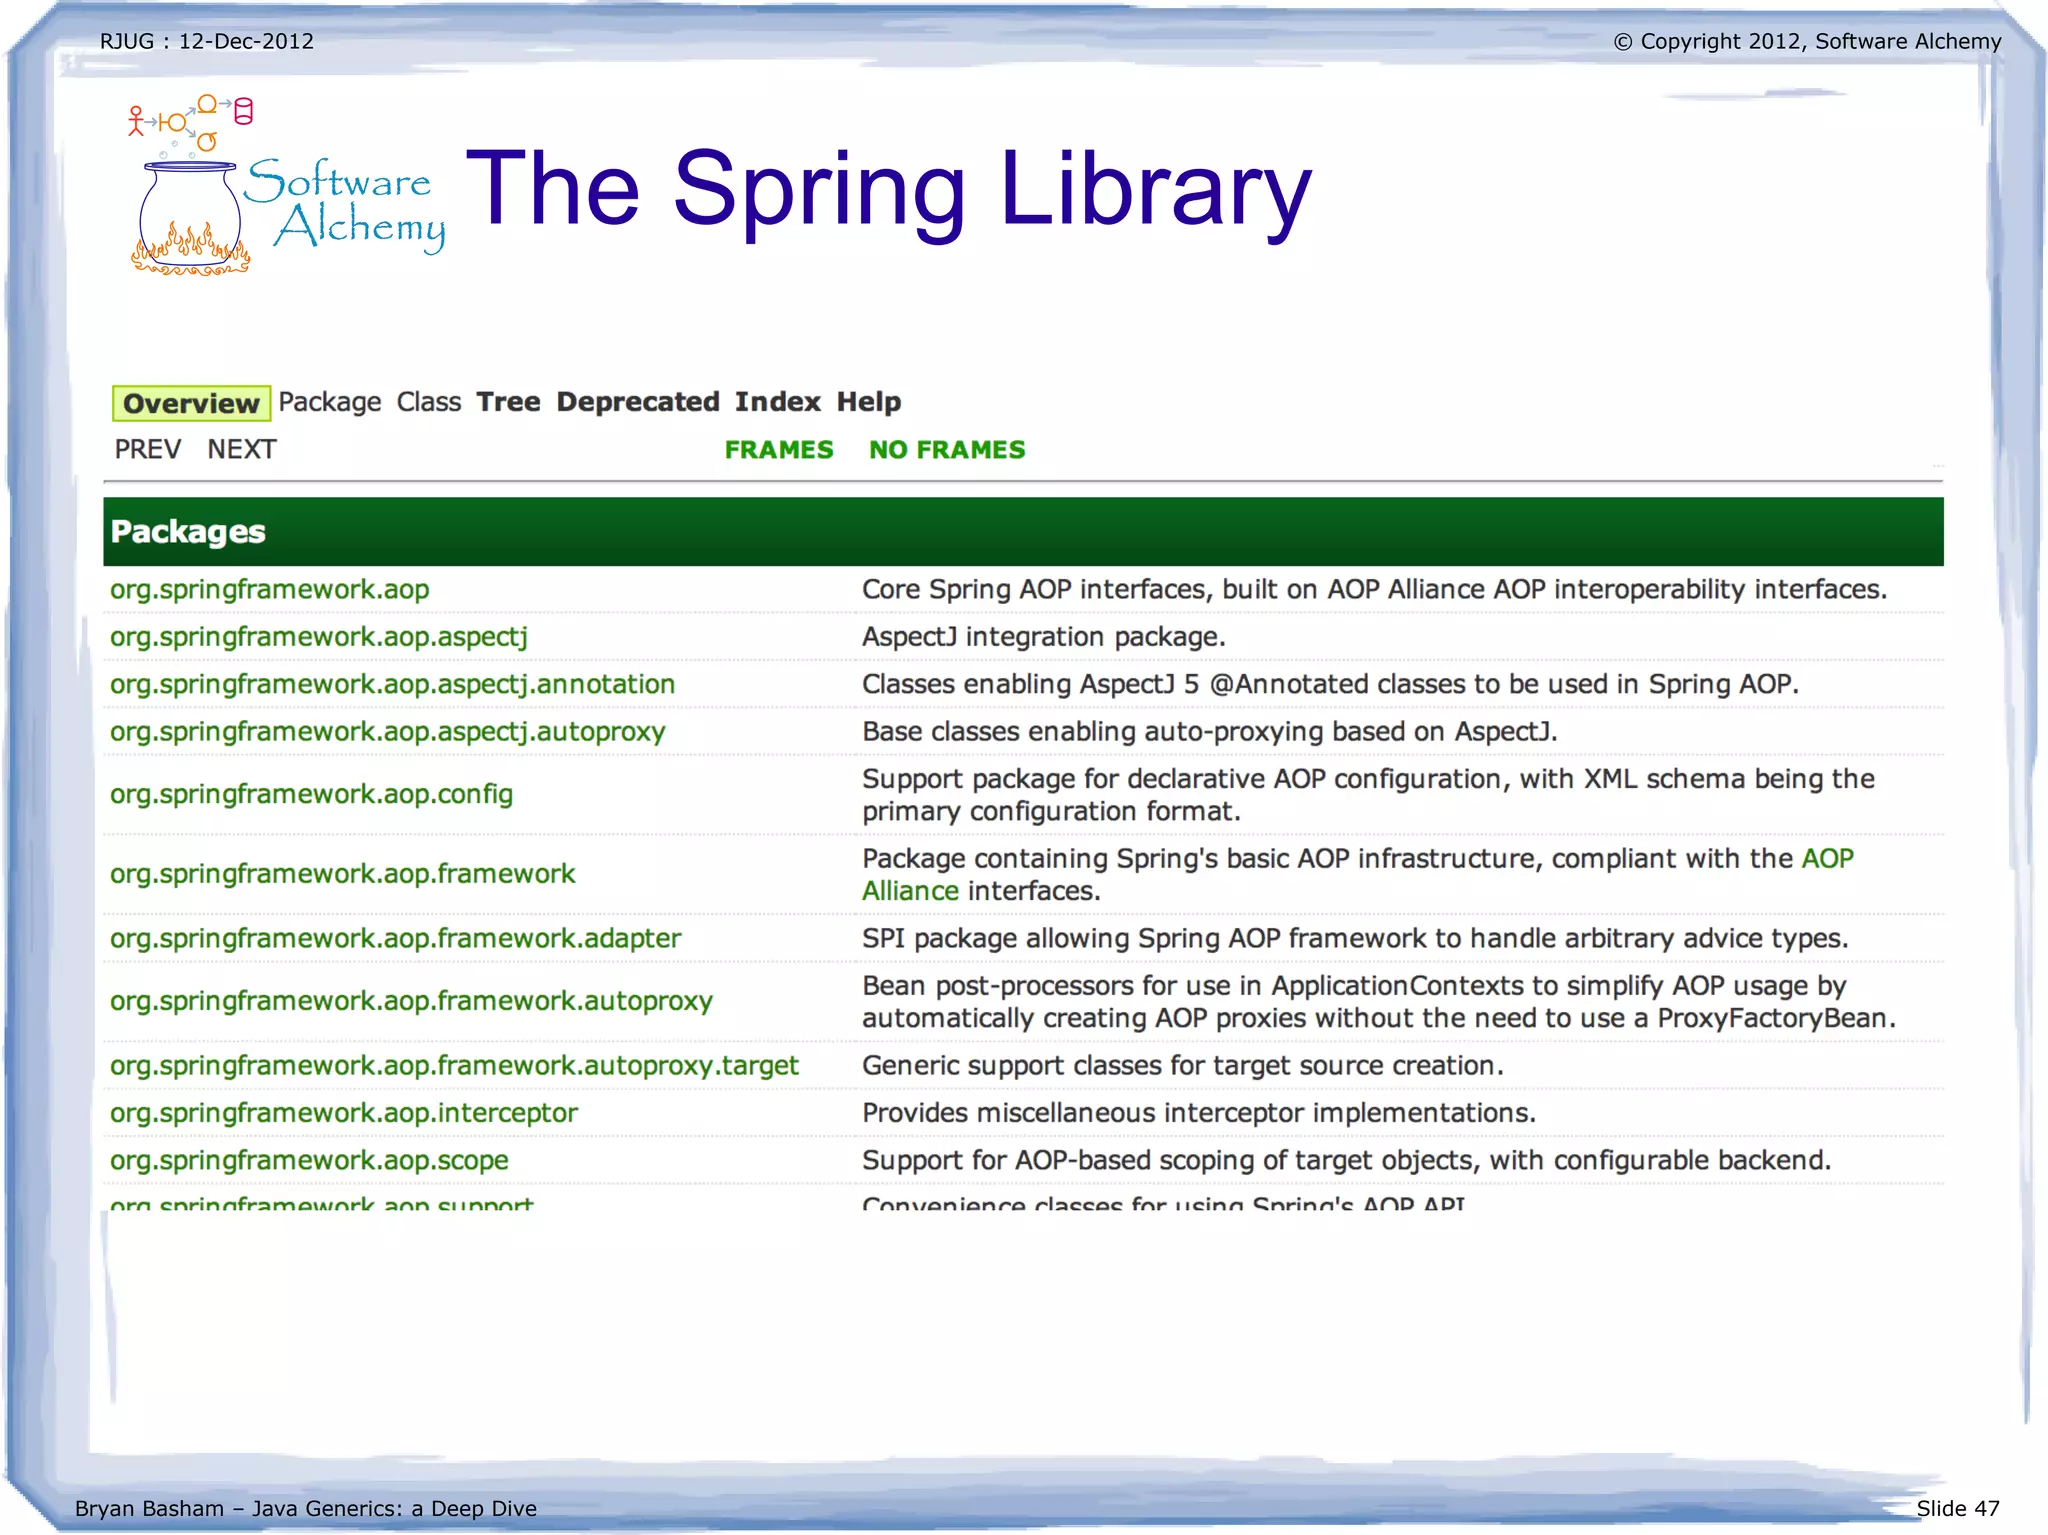
Task: Open the Help navigation link
Action: tap(868, 402)
